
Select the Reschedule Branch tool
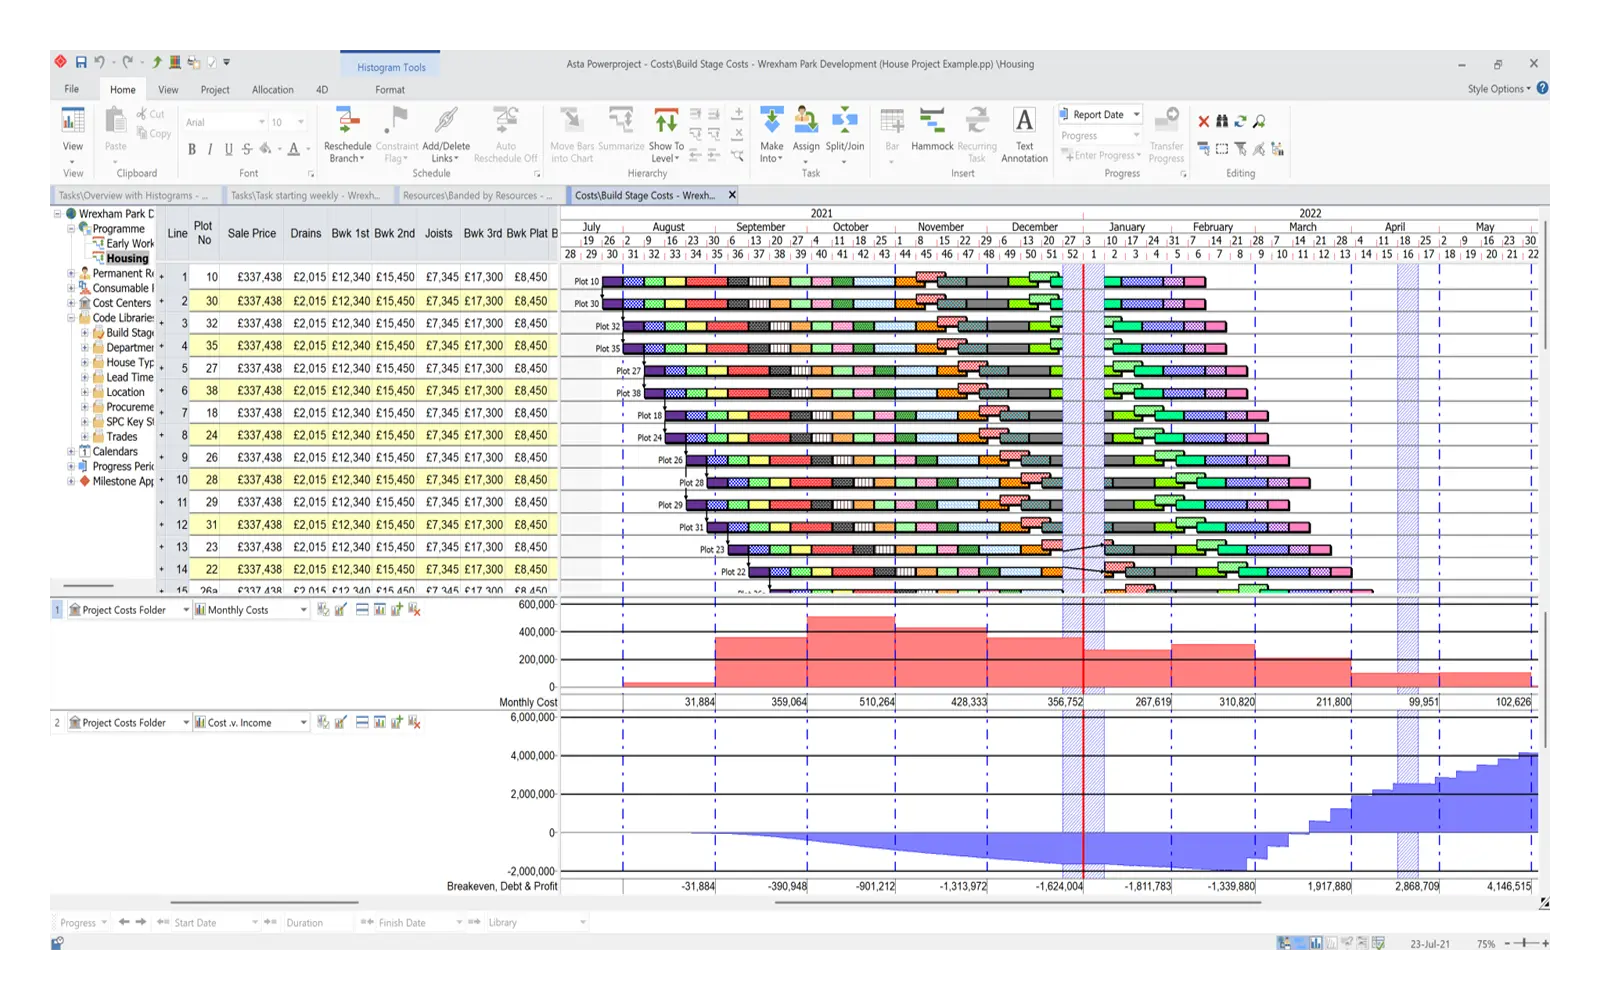pyautogui.click(x=347, y=135)
